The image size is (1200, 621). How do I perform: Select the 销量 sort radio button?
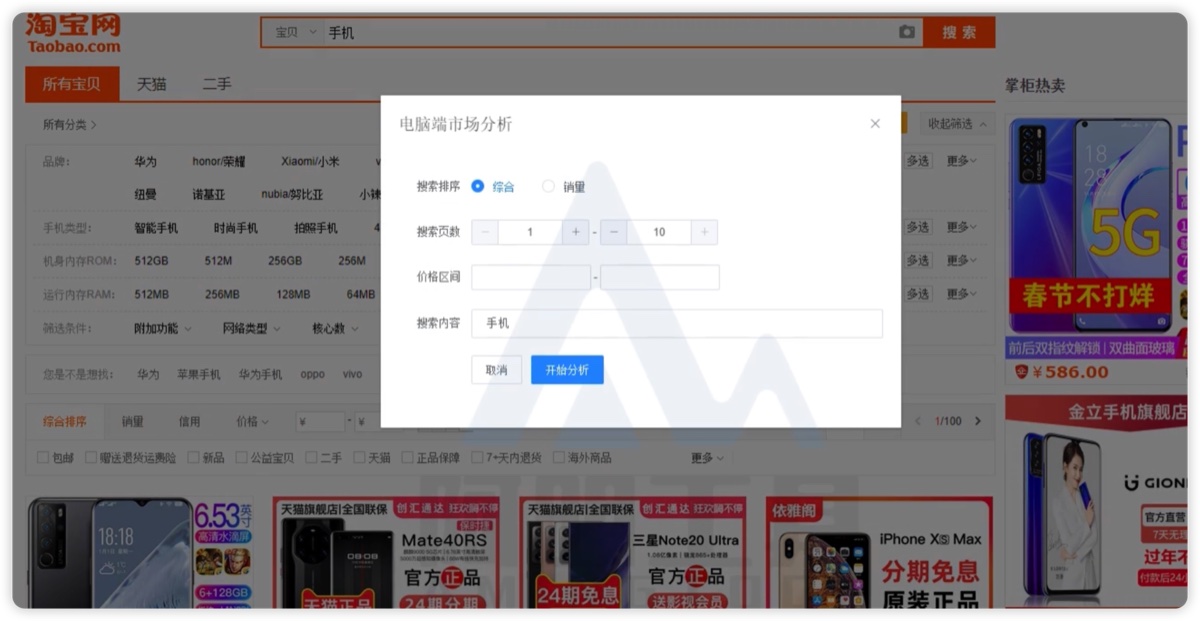pos(548,186)
